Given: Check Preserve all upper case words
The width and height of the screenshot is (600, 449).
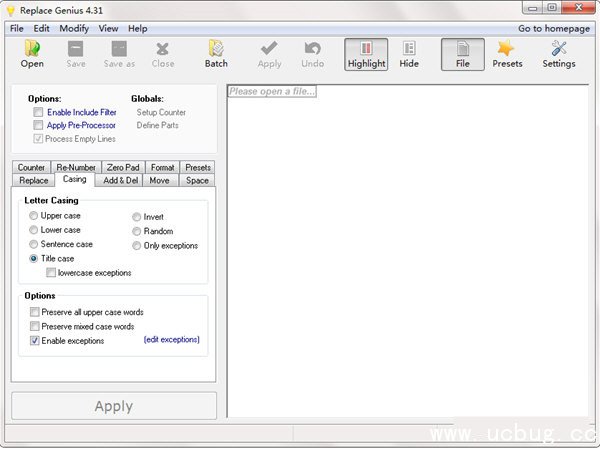Looking at the screenshot, I should 35,313.
